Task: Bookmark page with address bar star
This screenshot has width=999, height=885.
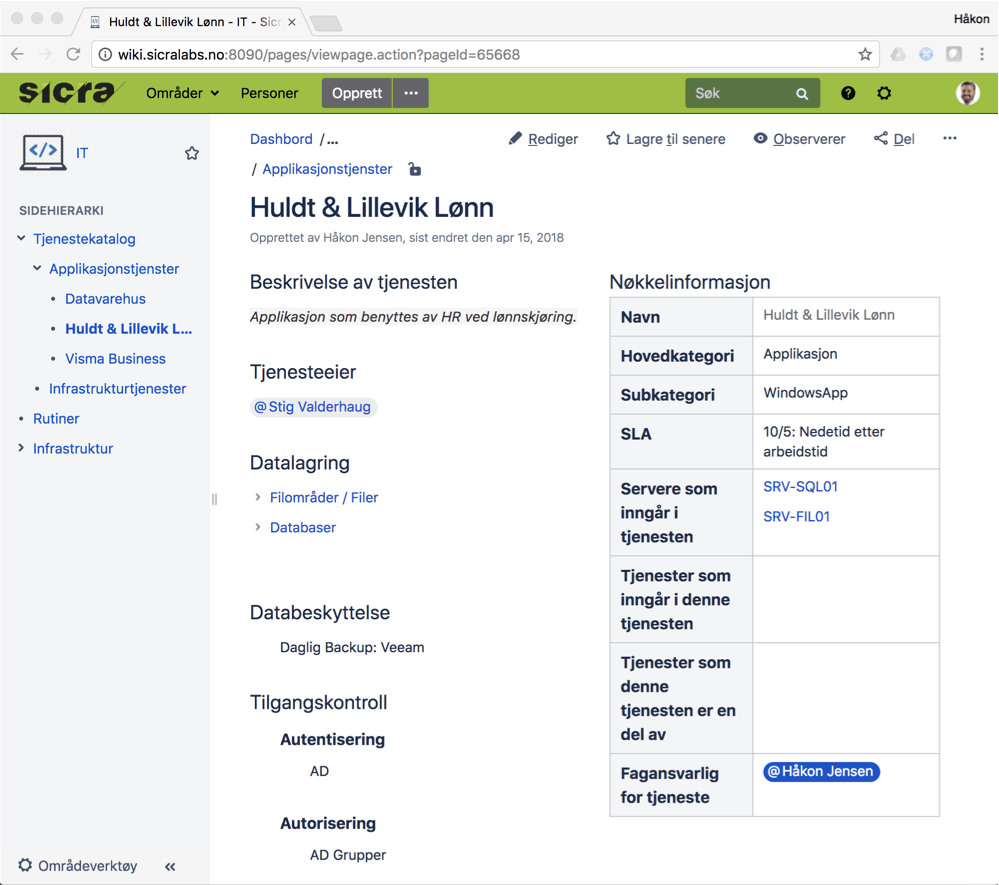Action: click(865, 54)
